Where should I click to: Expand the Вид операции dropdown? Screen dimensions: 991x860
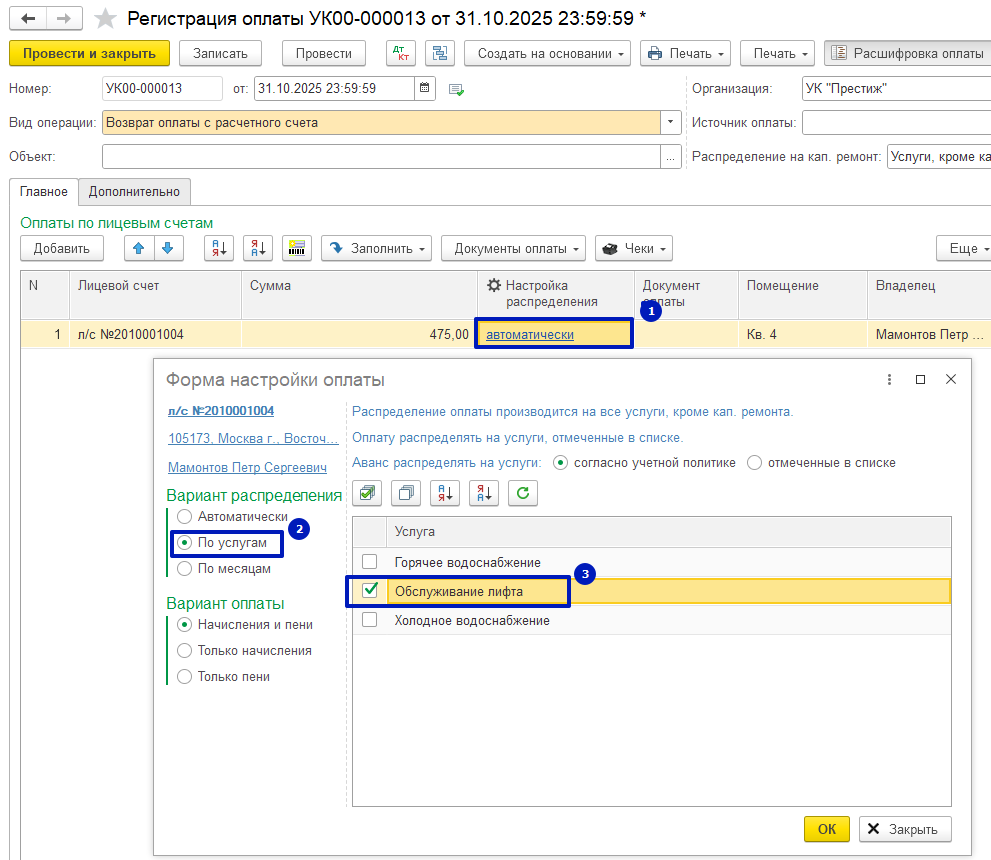point(669,123)
